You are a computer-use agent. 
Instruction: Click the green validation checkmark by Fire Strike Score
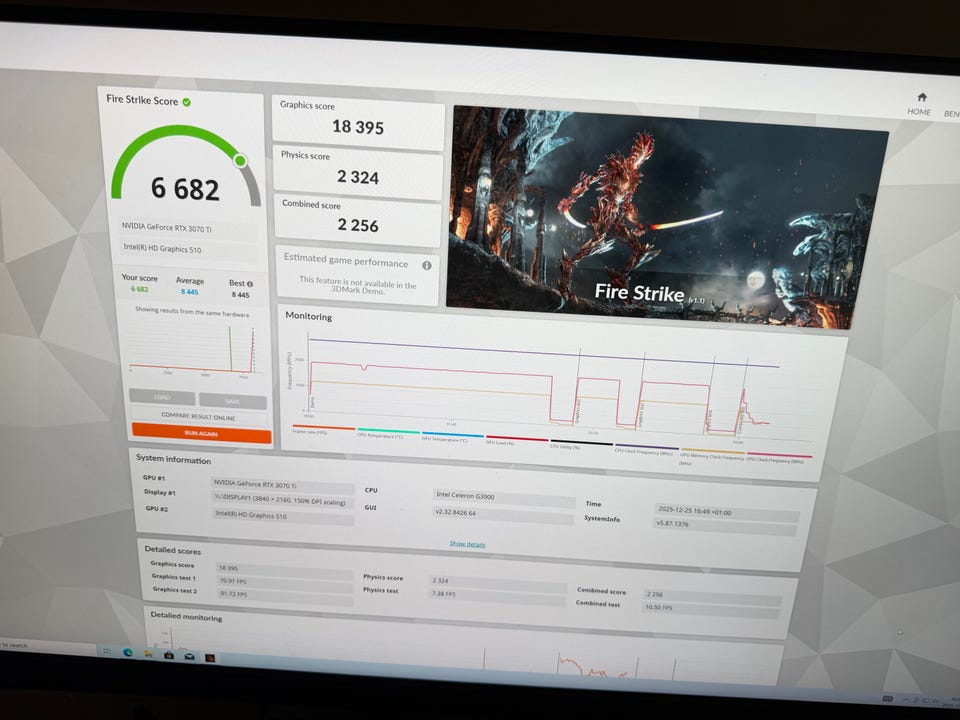187,101
